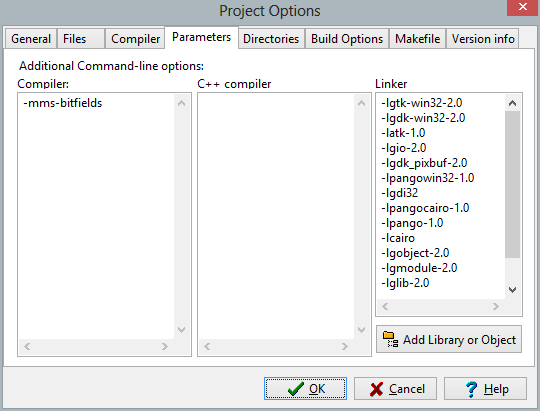Click Compiler box scroll right arrow

[x=165, y=346]
